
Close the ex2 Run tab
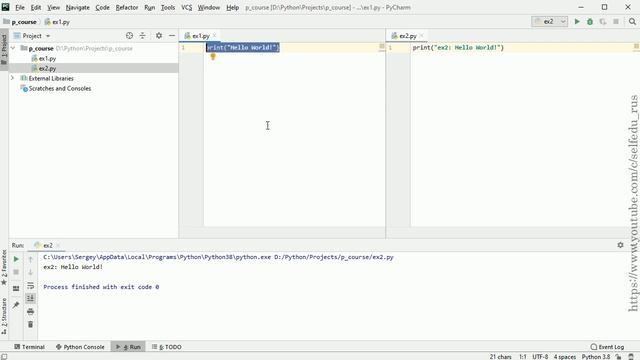58,245
